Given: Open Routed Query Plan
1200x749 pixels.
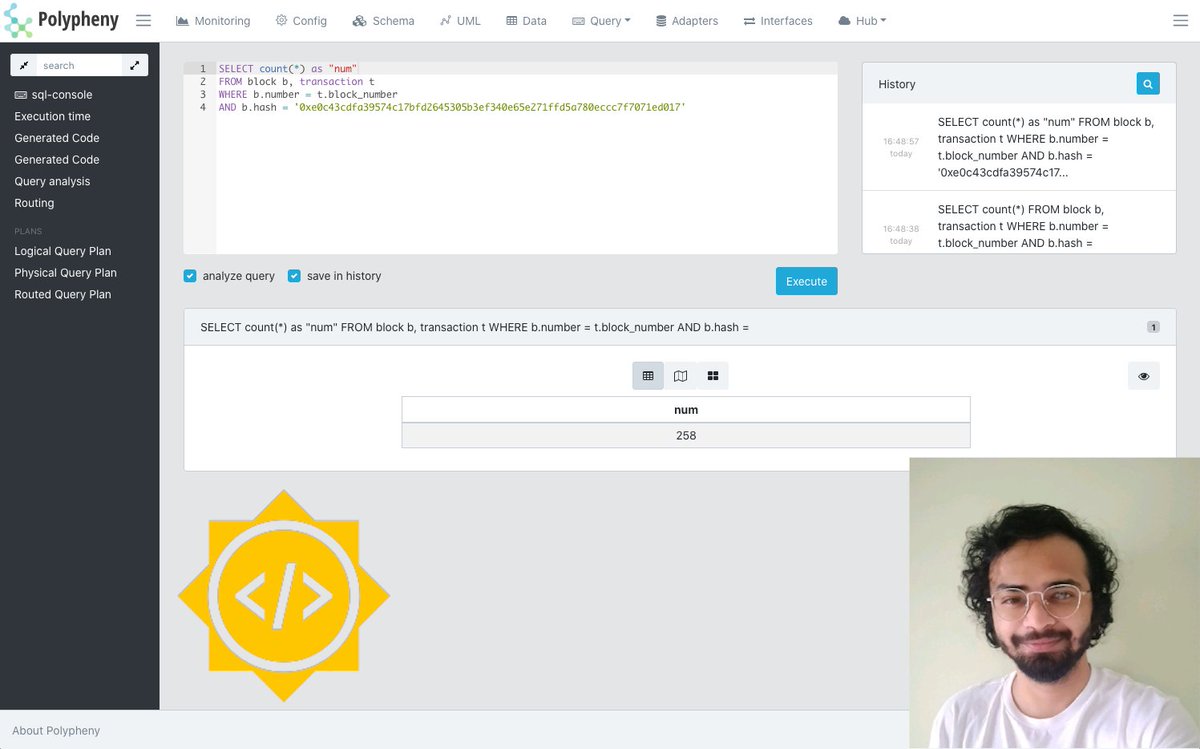Looking at the screenshot, I should [x=62, y=295].
